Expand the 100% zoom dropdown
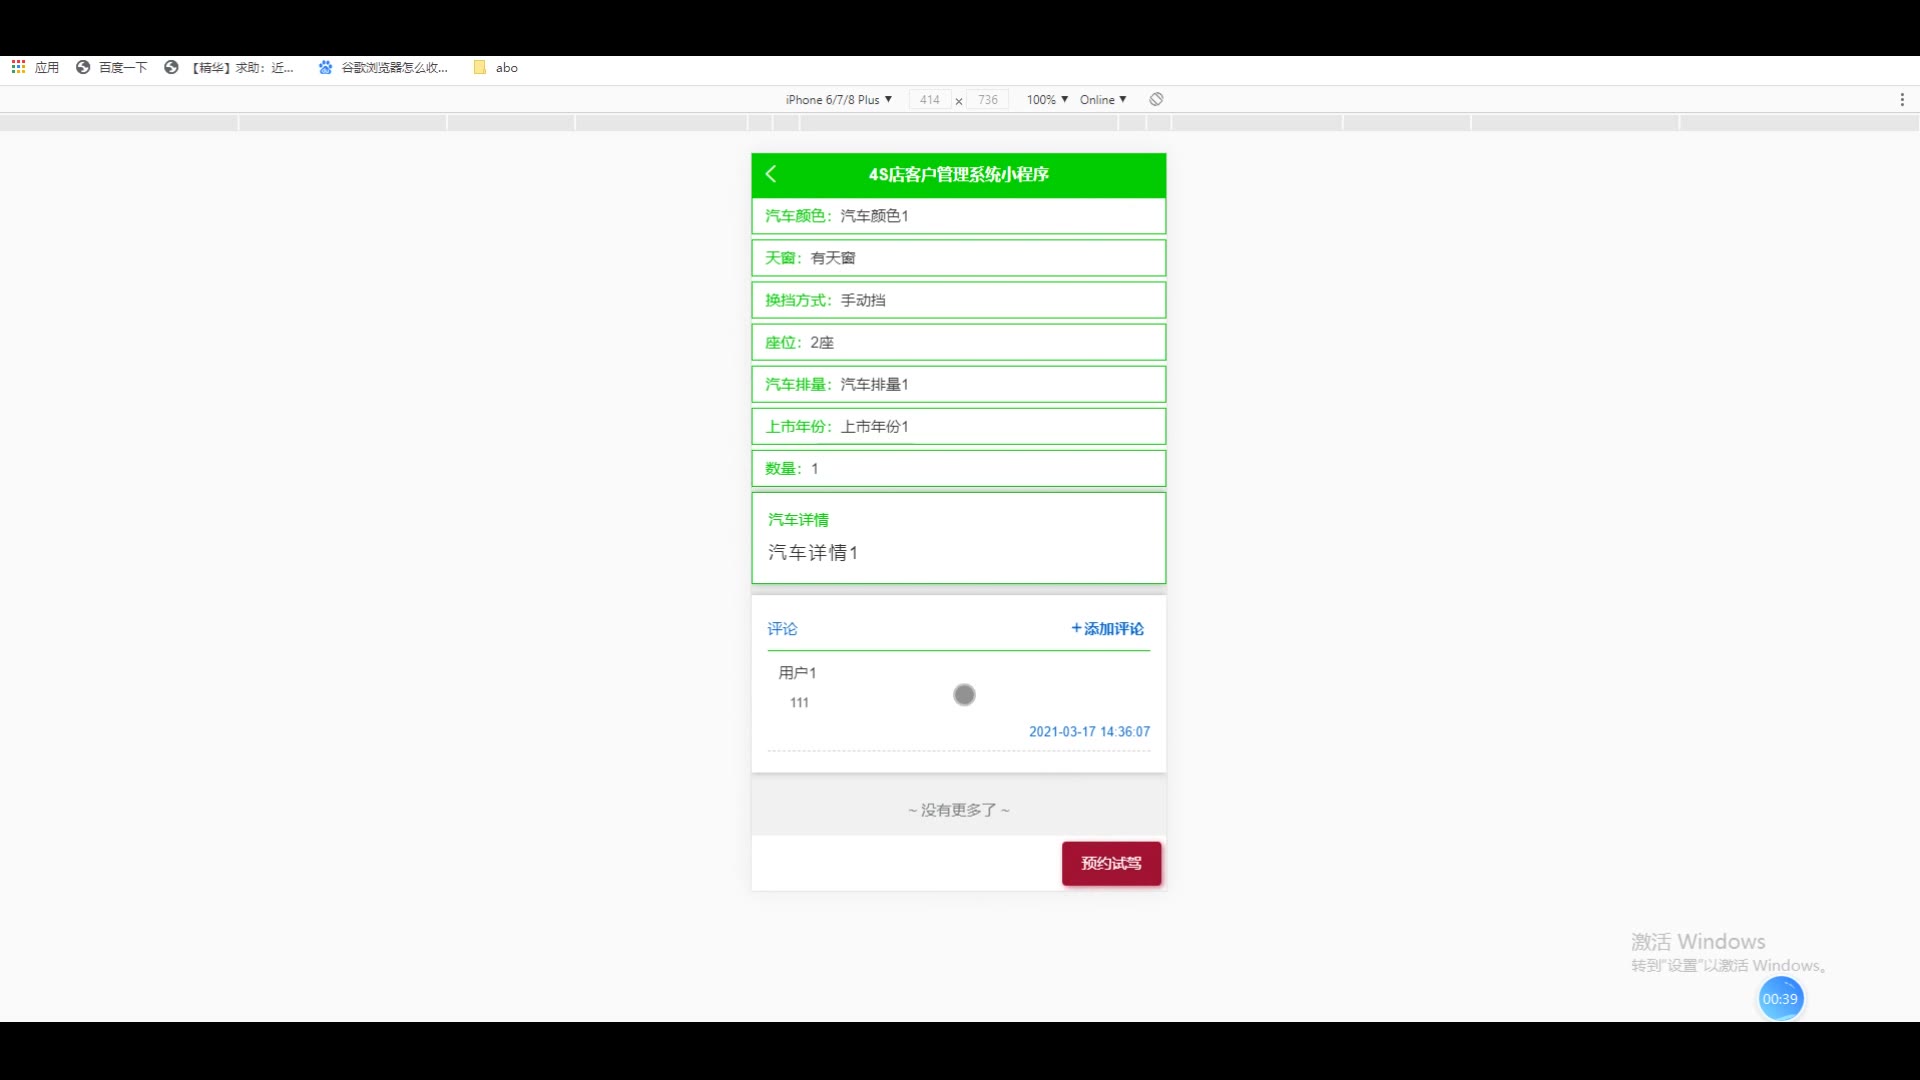This screenshot has width=1920, height=1080. click(1047, 100)
